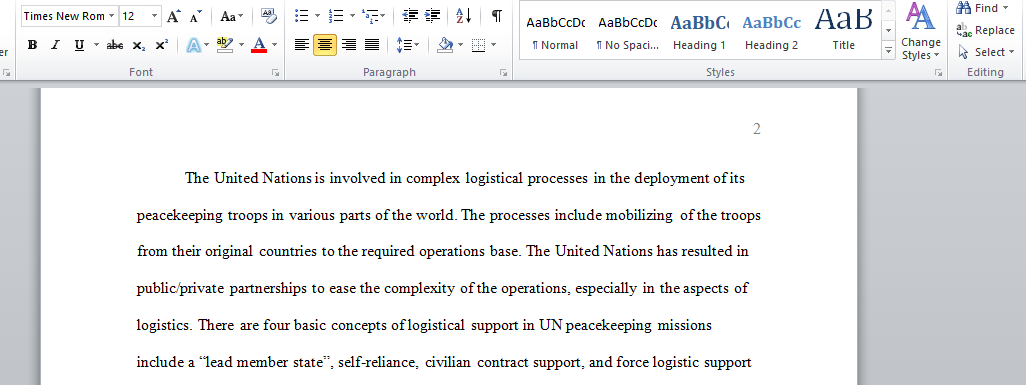Expand the Numbering library dropdown arrow
Viewport: 1026px width, 385px height.
(352, 16)
